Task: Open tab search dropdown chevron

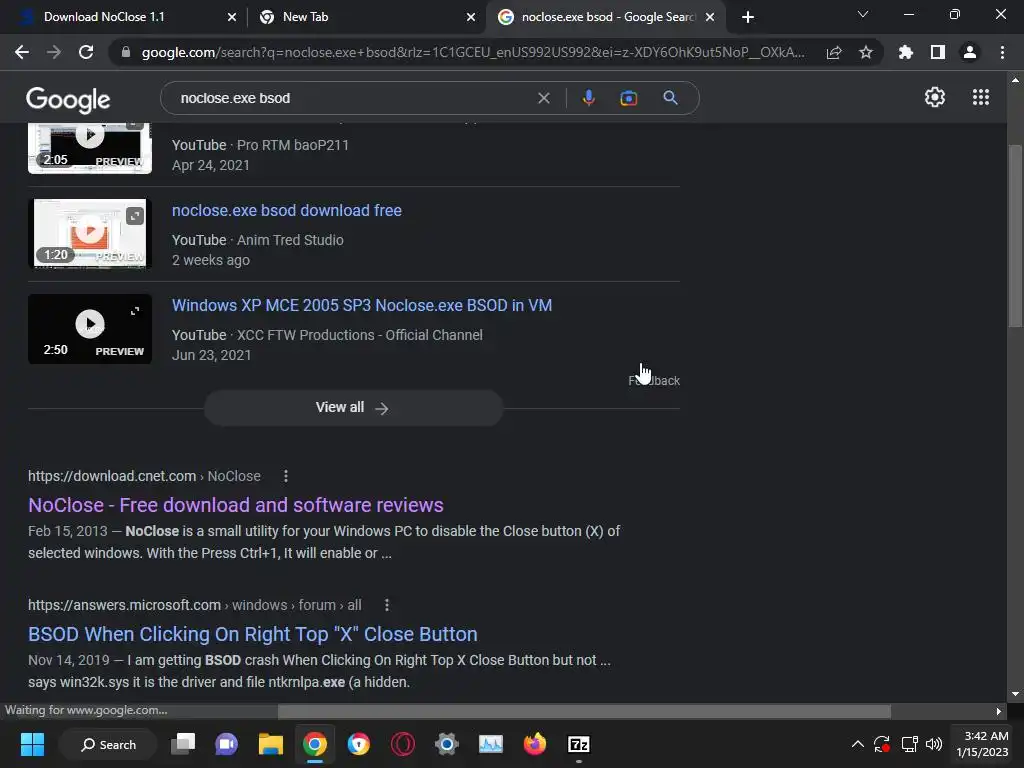Action: click(863, 14)
